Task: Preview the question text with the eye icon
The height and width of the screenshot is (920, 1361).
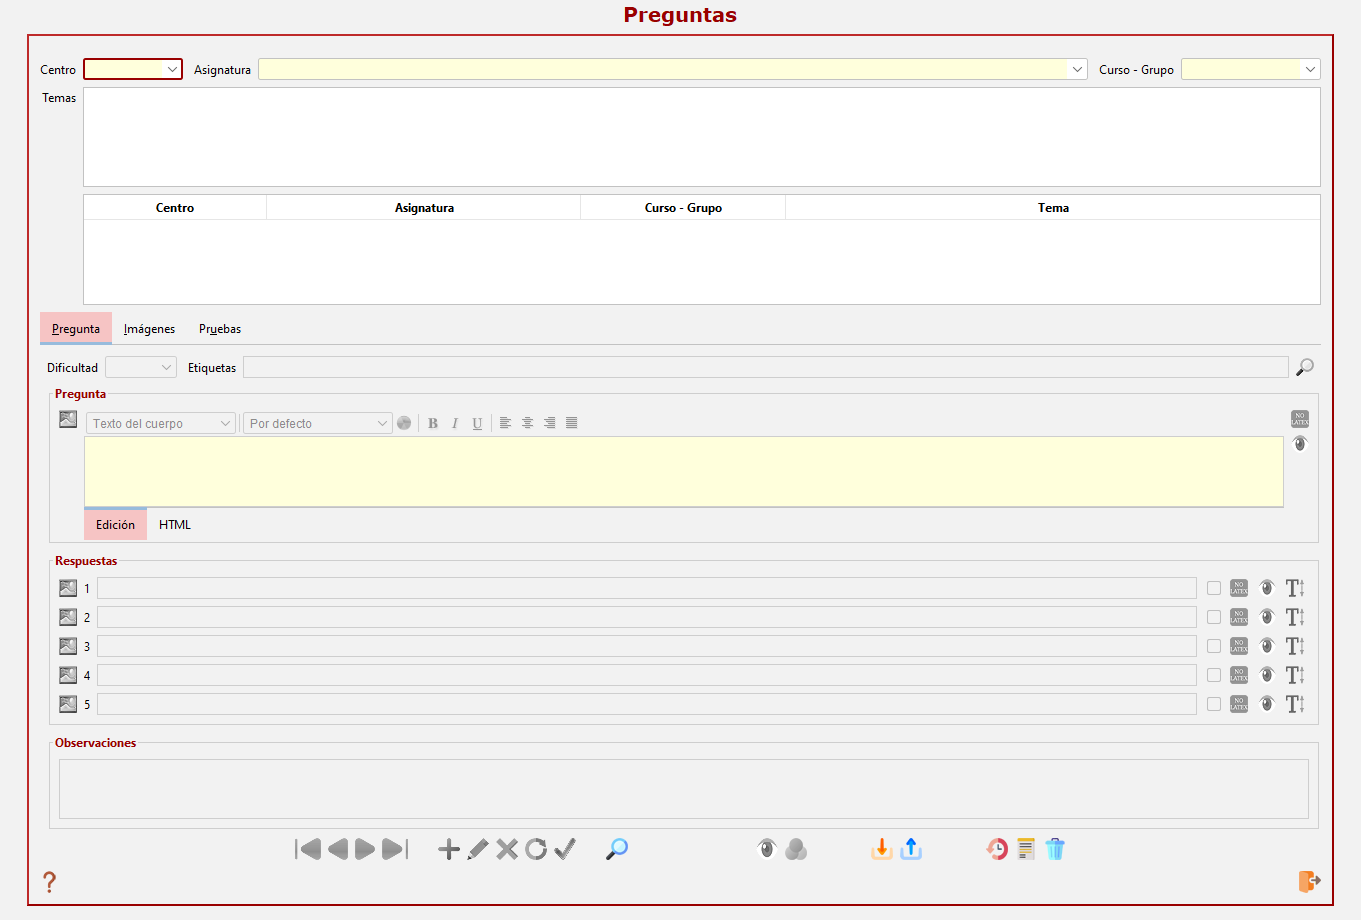Action: point(1300,444)
